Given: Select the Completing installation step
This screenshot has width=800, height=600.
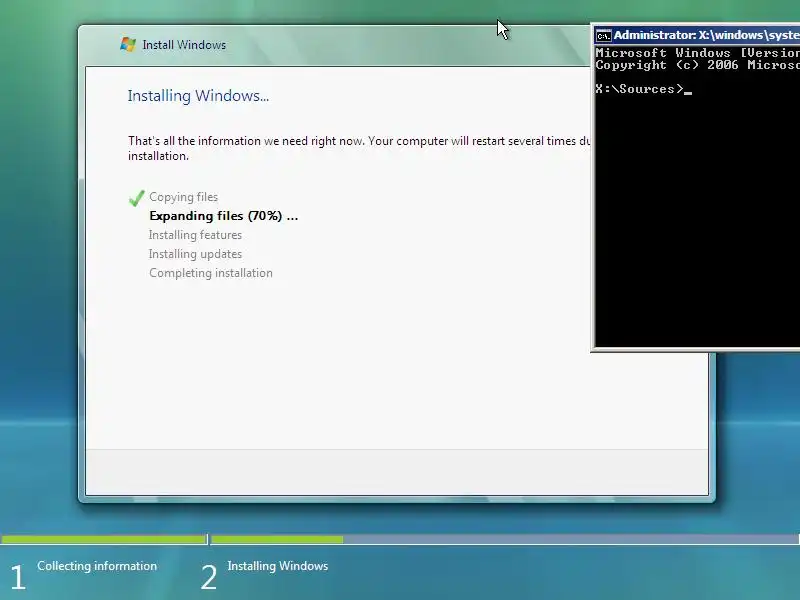Looking at the screenshot, I should (x=211, y=272).
